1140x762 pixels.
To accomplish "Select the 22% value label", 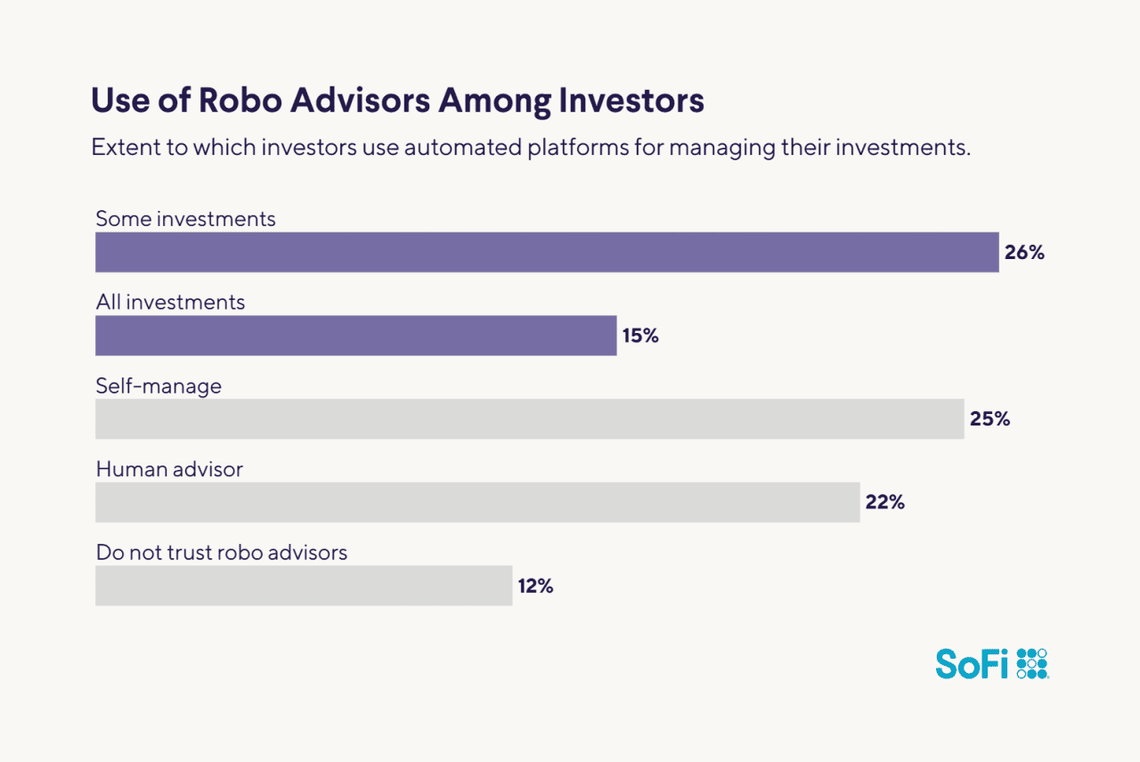I will click(x=885, y=502).
